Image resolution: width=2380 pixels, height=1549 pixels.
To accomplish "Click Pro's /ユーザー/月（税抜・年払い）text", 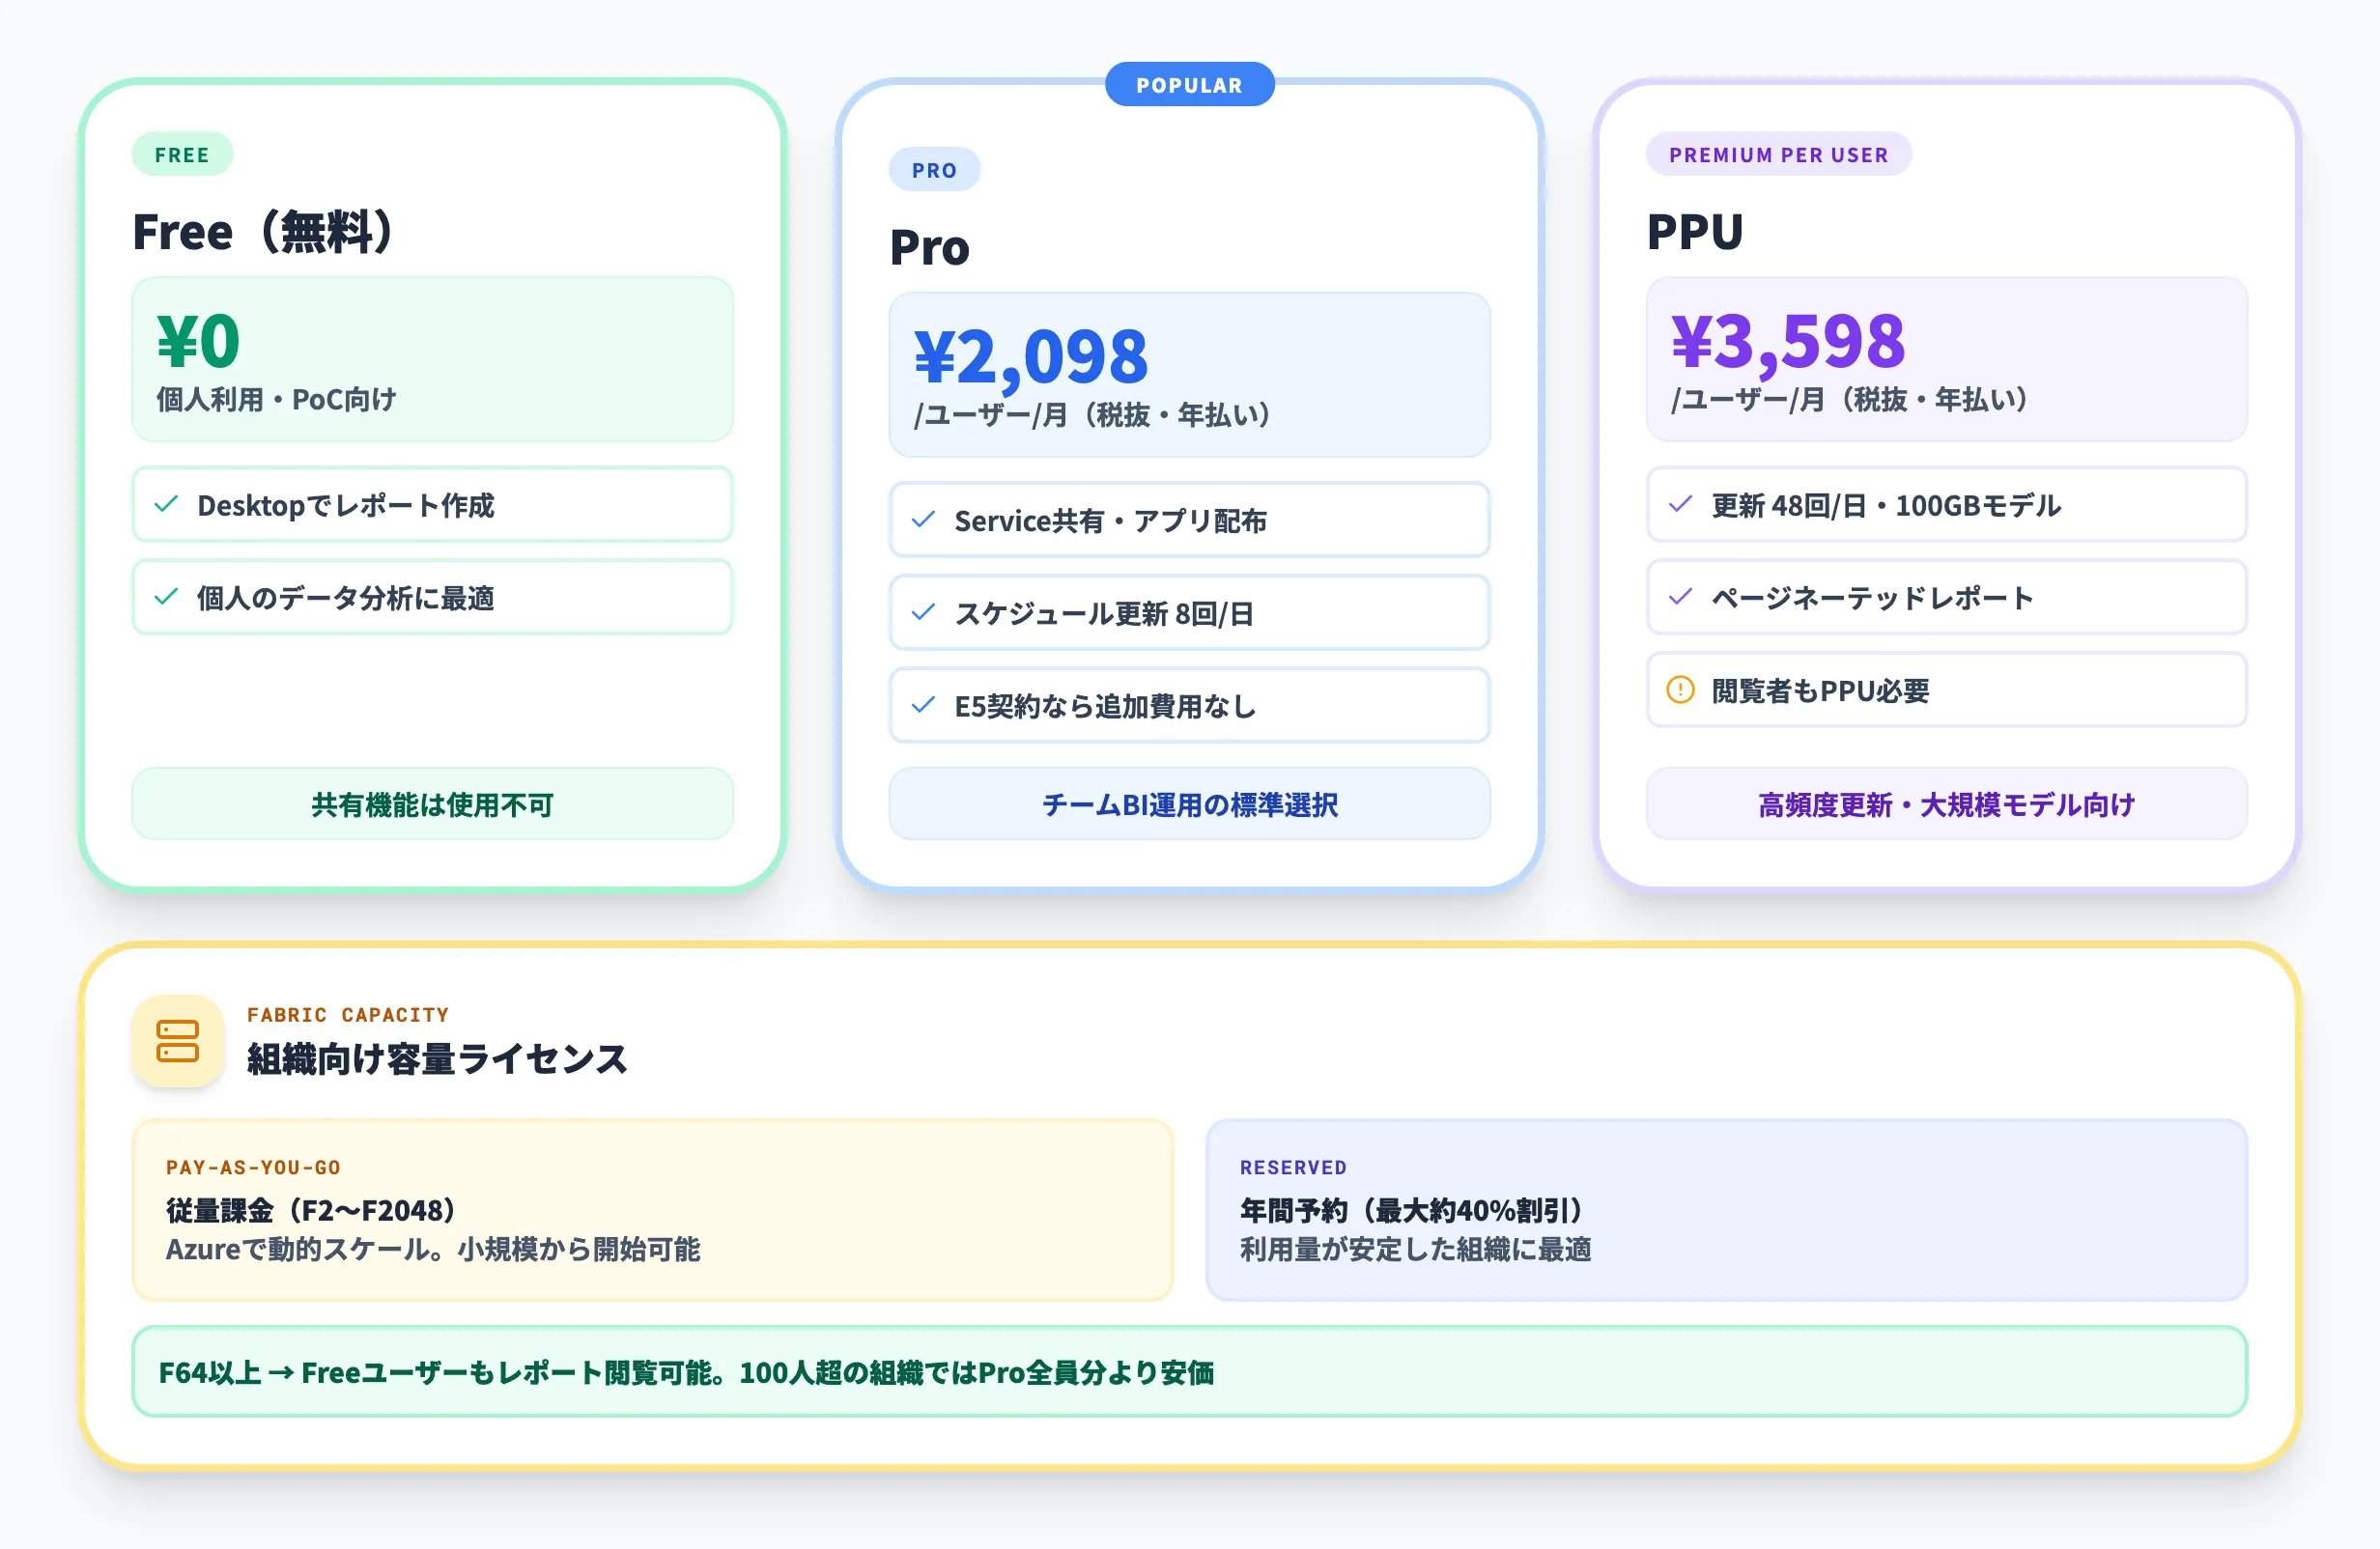I will click(1092, 415).
